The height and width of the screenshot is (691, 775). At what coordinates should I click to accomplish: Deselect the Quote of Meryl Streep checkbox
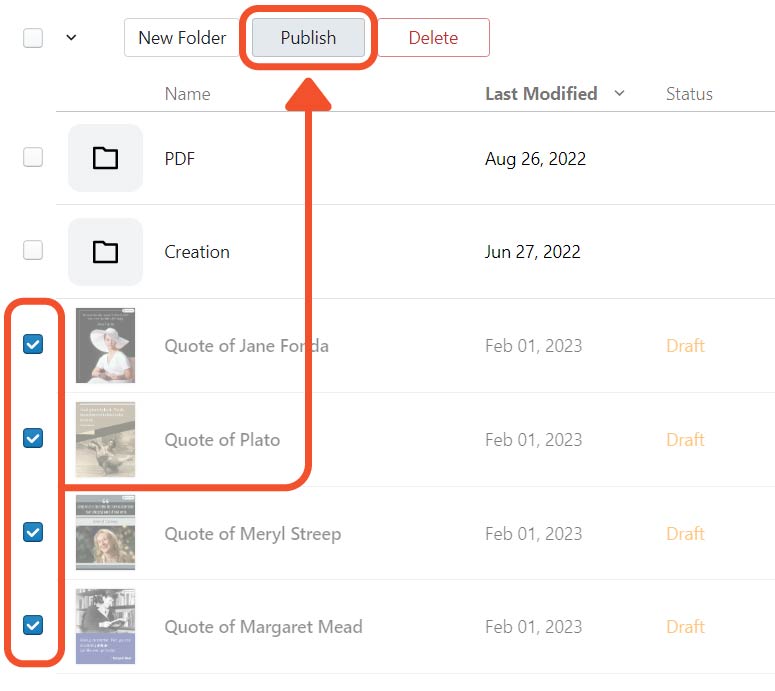pyautogui.click(x=33, y=532)
